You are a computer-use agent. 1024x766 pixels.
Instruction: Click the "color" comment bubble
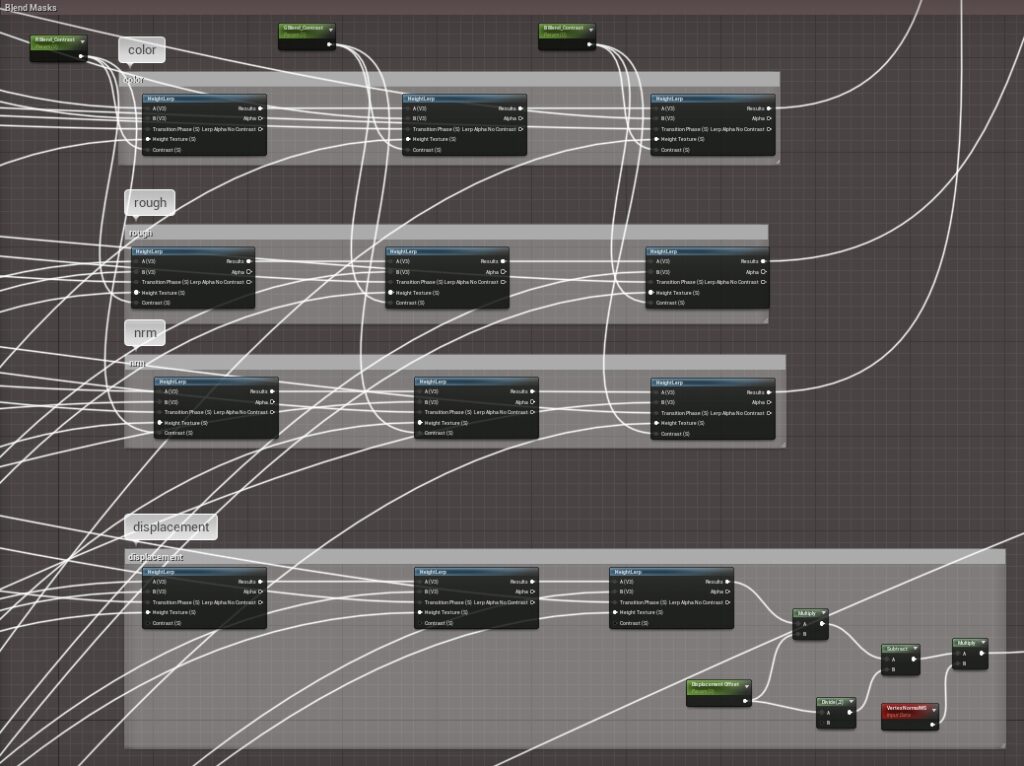tap(142, 50)
